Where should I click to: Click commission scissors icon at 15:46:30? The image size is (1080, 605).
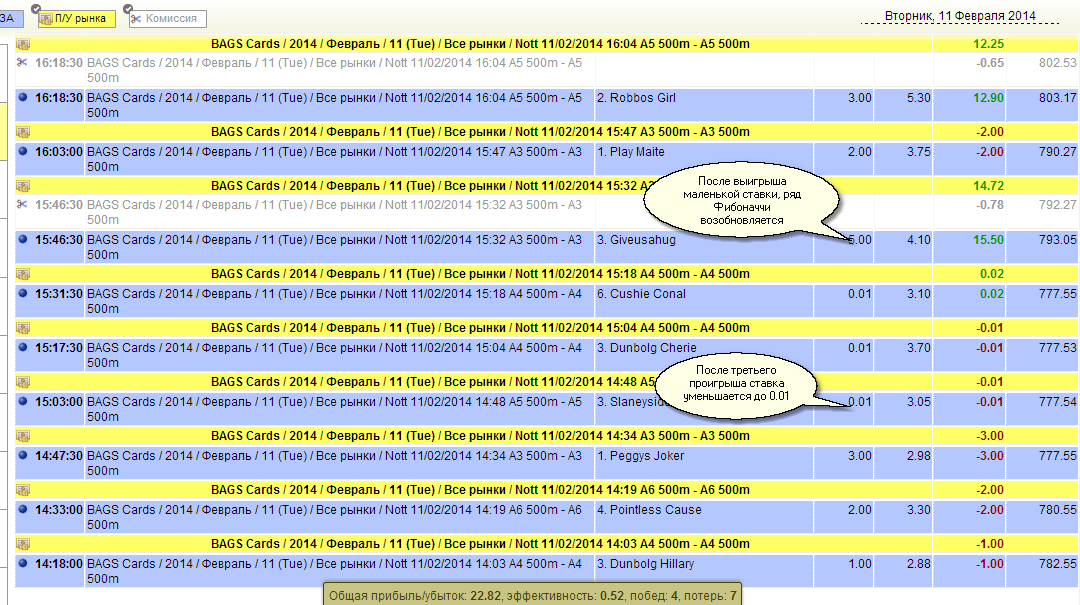(x=22, y=205)
